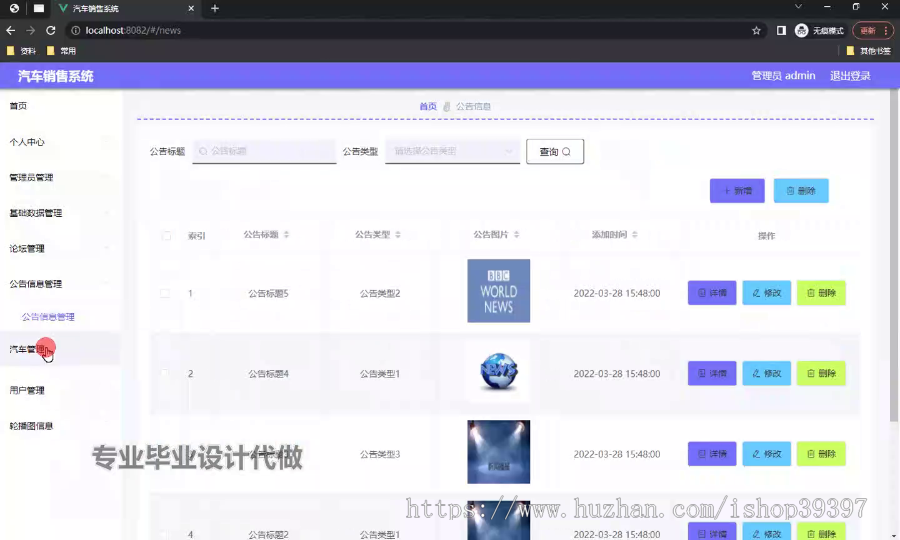900x540 pixels.
Task: Click the 新增 add button
Action: click(x=737, y=191)
